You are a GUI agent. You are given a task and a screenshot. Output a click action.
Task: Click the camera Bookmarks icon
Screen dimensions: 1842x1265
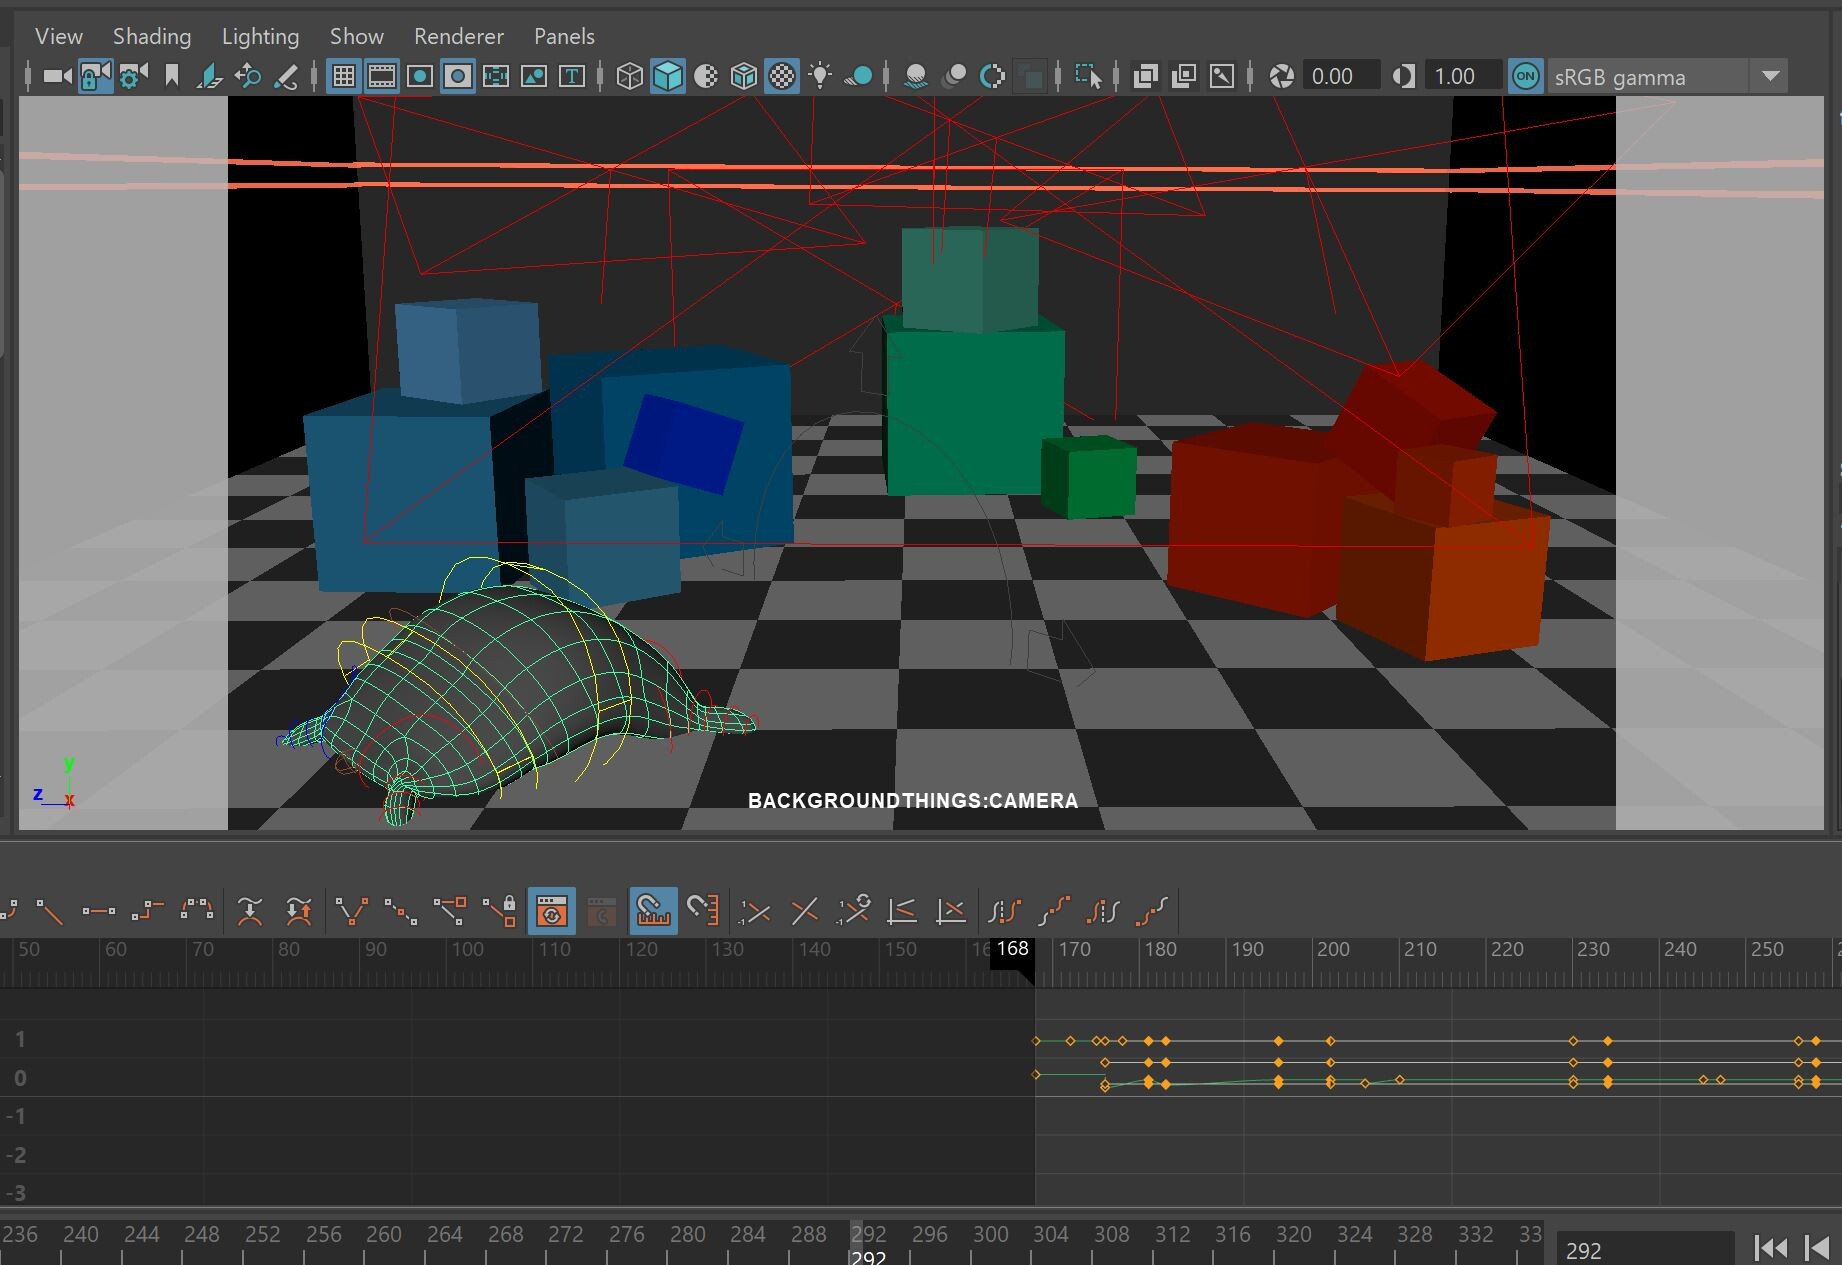pyautogui.click(x=171, y=76)
